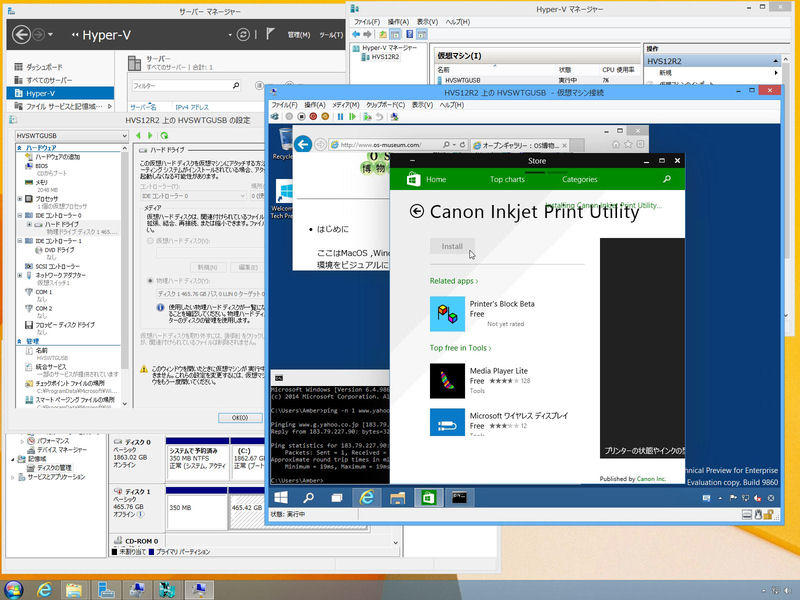This screenshot has height=600, width=800.
Task: Open 操作(A) menu in Hyper-V Manager
Action: coord(398,22)
